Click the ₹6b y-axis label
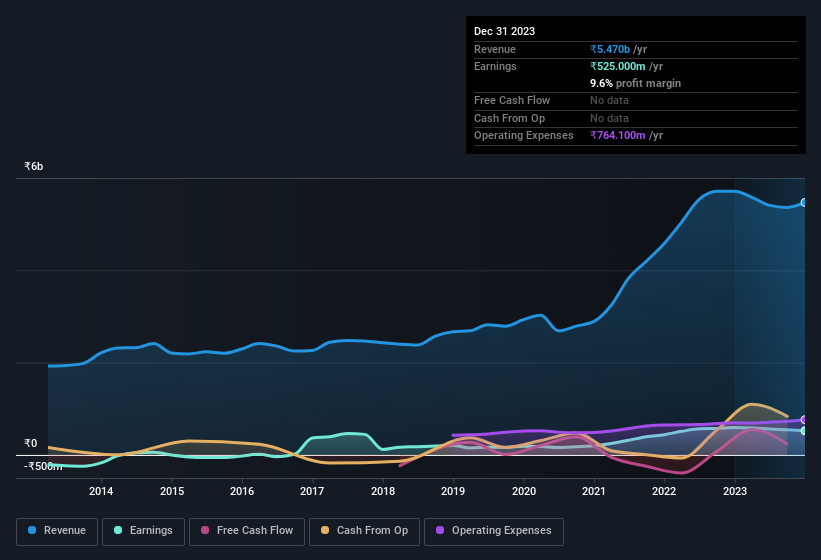 click(34, 166)
